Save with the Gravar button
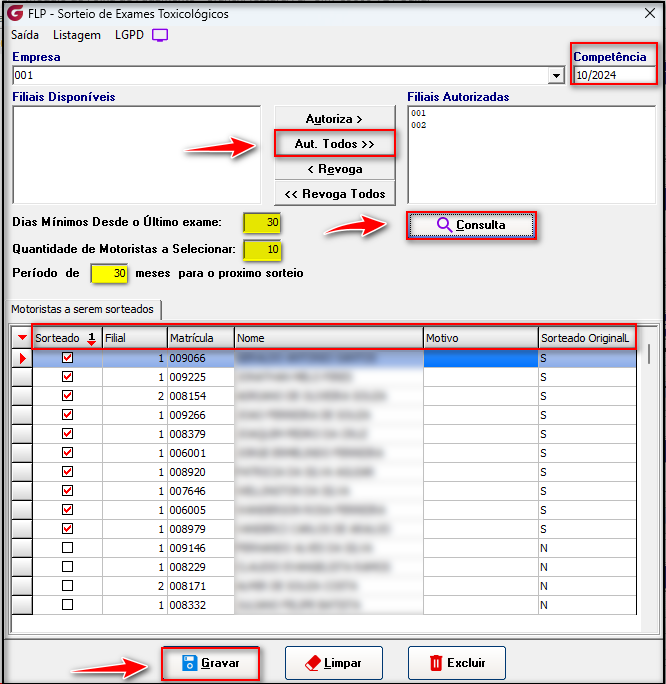The height and width of the screenshot is (684, 666). click(x=210, y=663)
